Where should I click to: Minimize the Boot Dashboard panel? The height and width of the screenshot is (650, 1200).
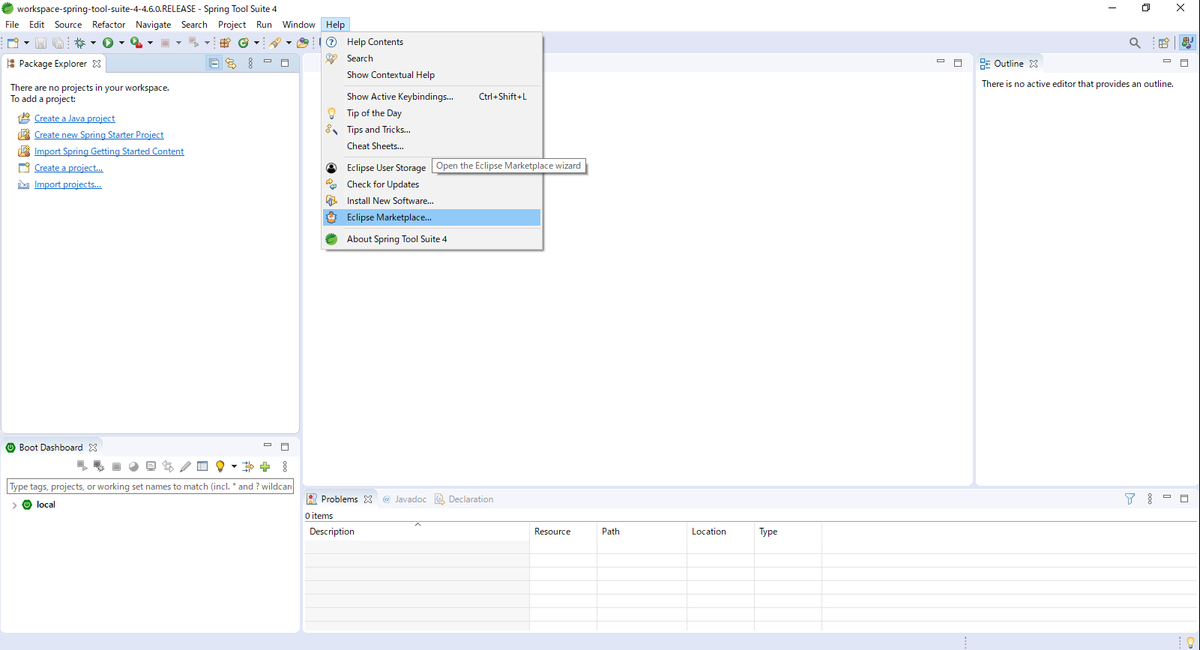[267, 447]
